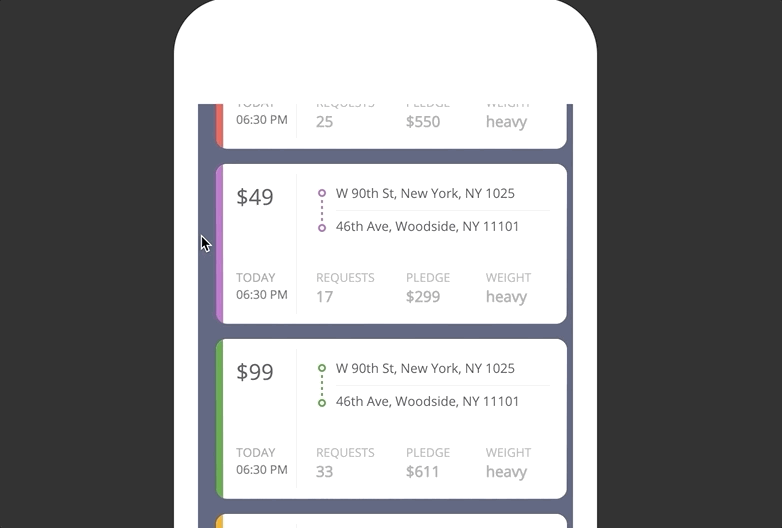Click the purple dotted route line
782x528 pixels.
[x=322, y=210]
